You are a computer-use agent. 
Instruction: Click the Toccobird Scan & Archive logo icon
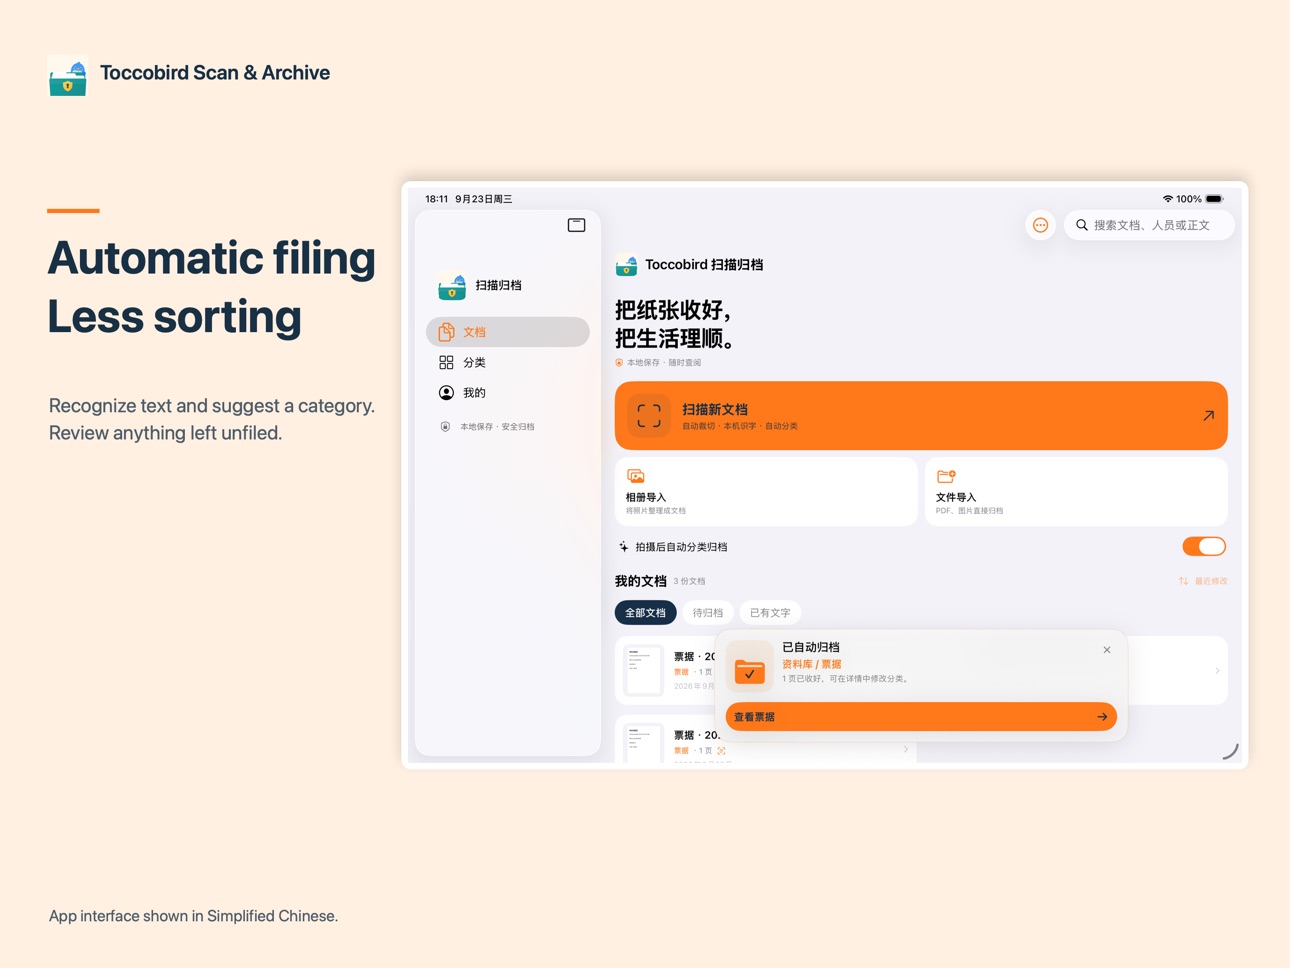point(68,76)
